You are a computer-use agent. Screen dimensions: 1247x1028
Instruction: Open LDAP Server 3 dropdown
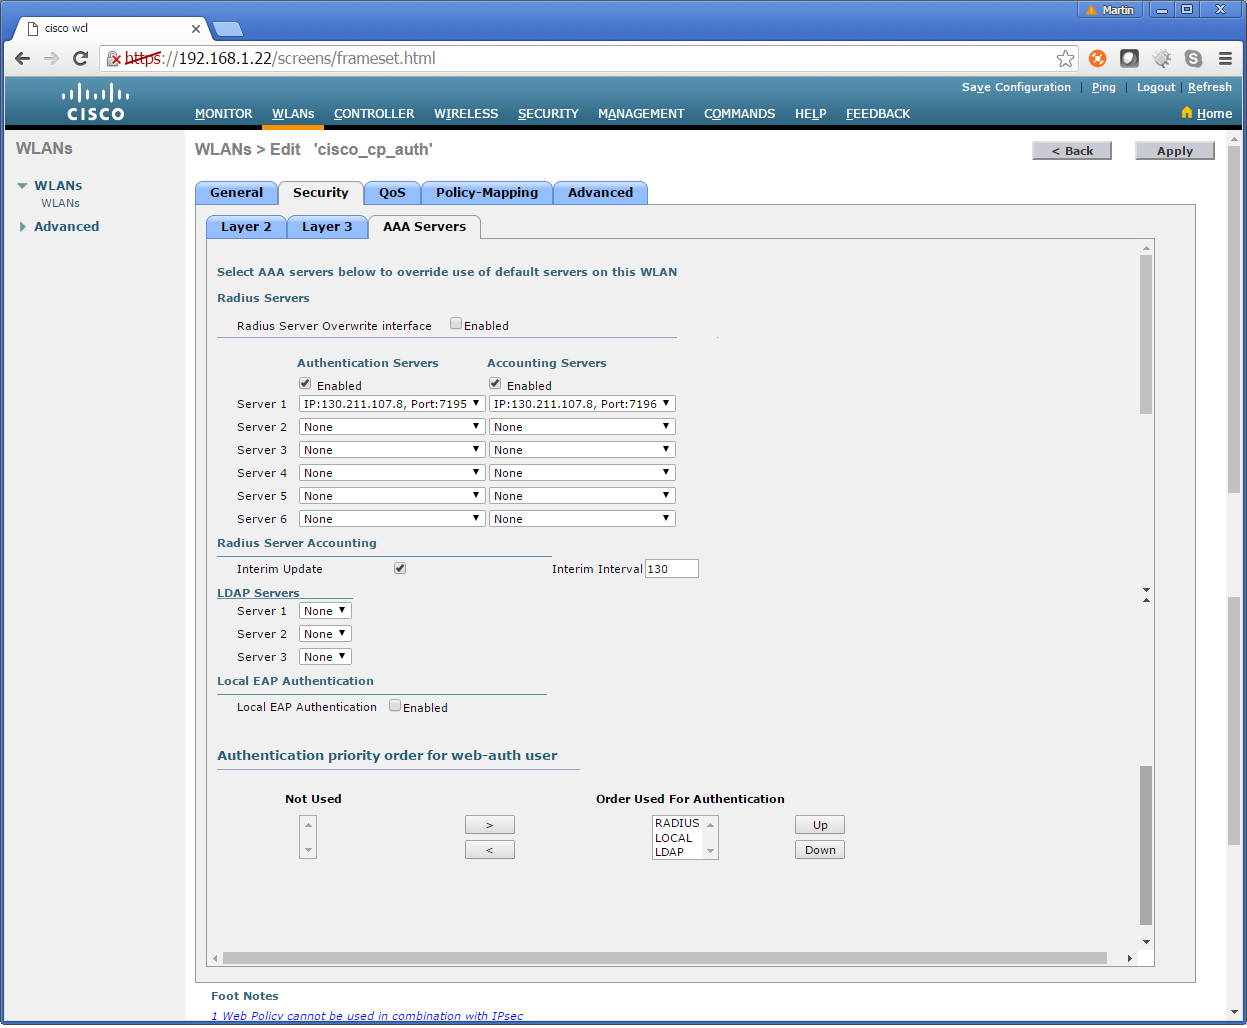pos(325,657)
